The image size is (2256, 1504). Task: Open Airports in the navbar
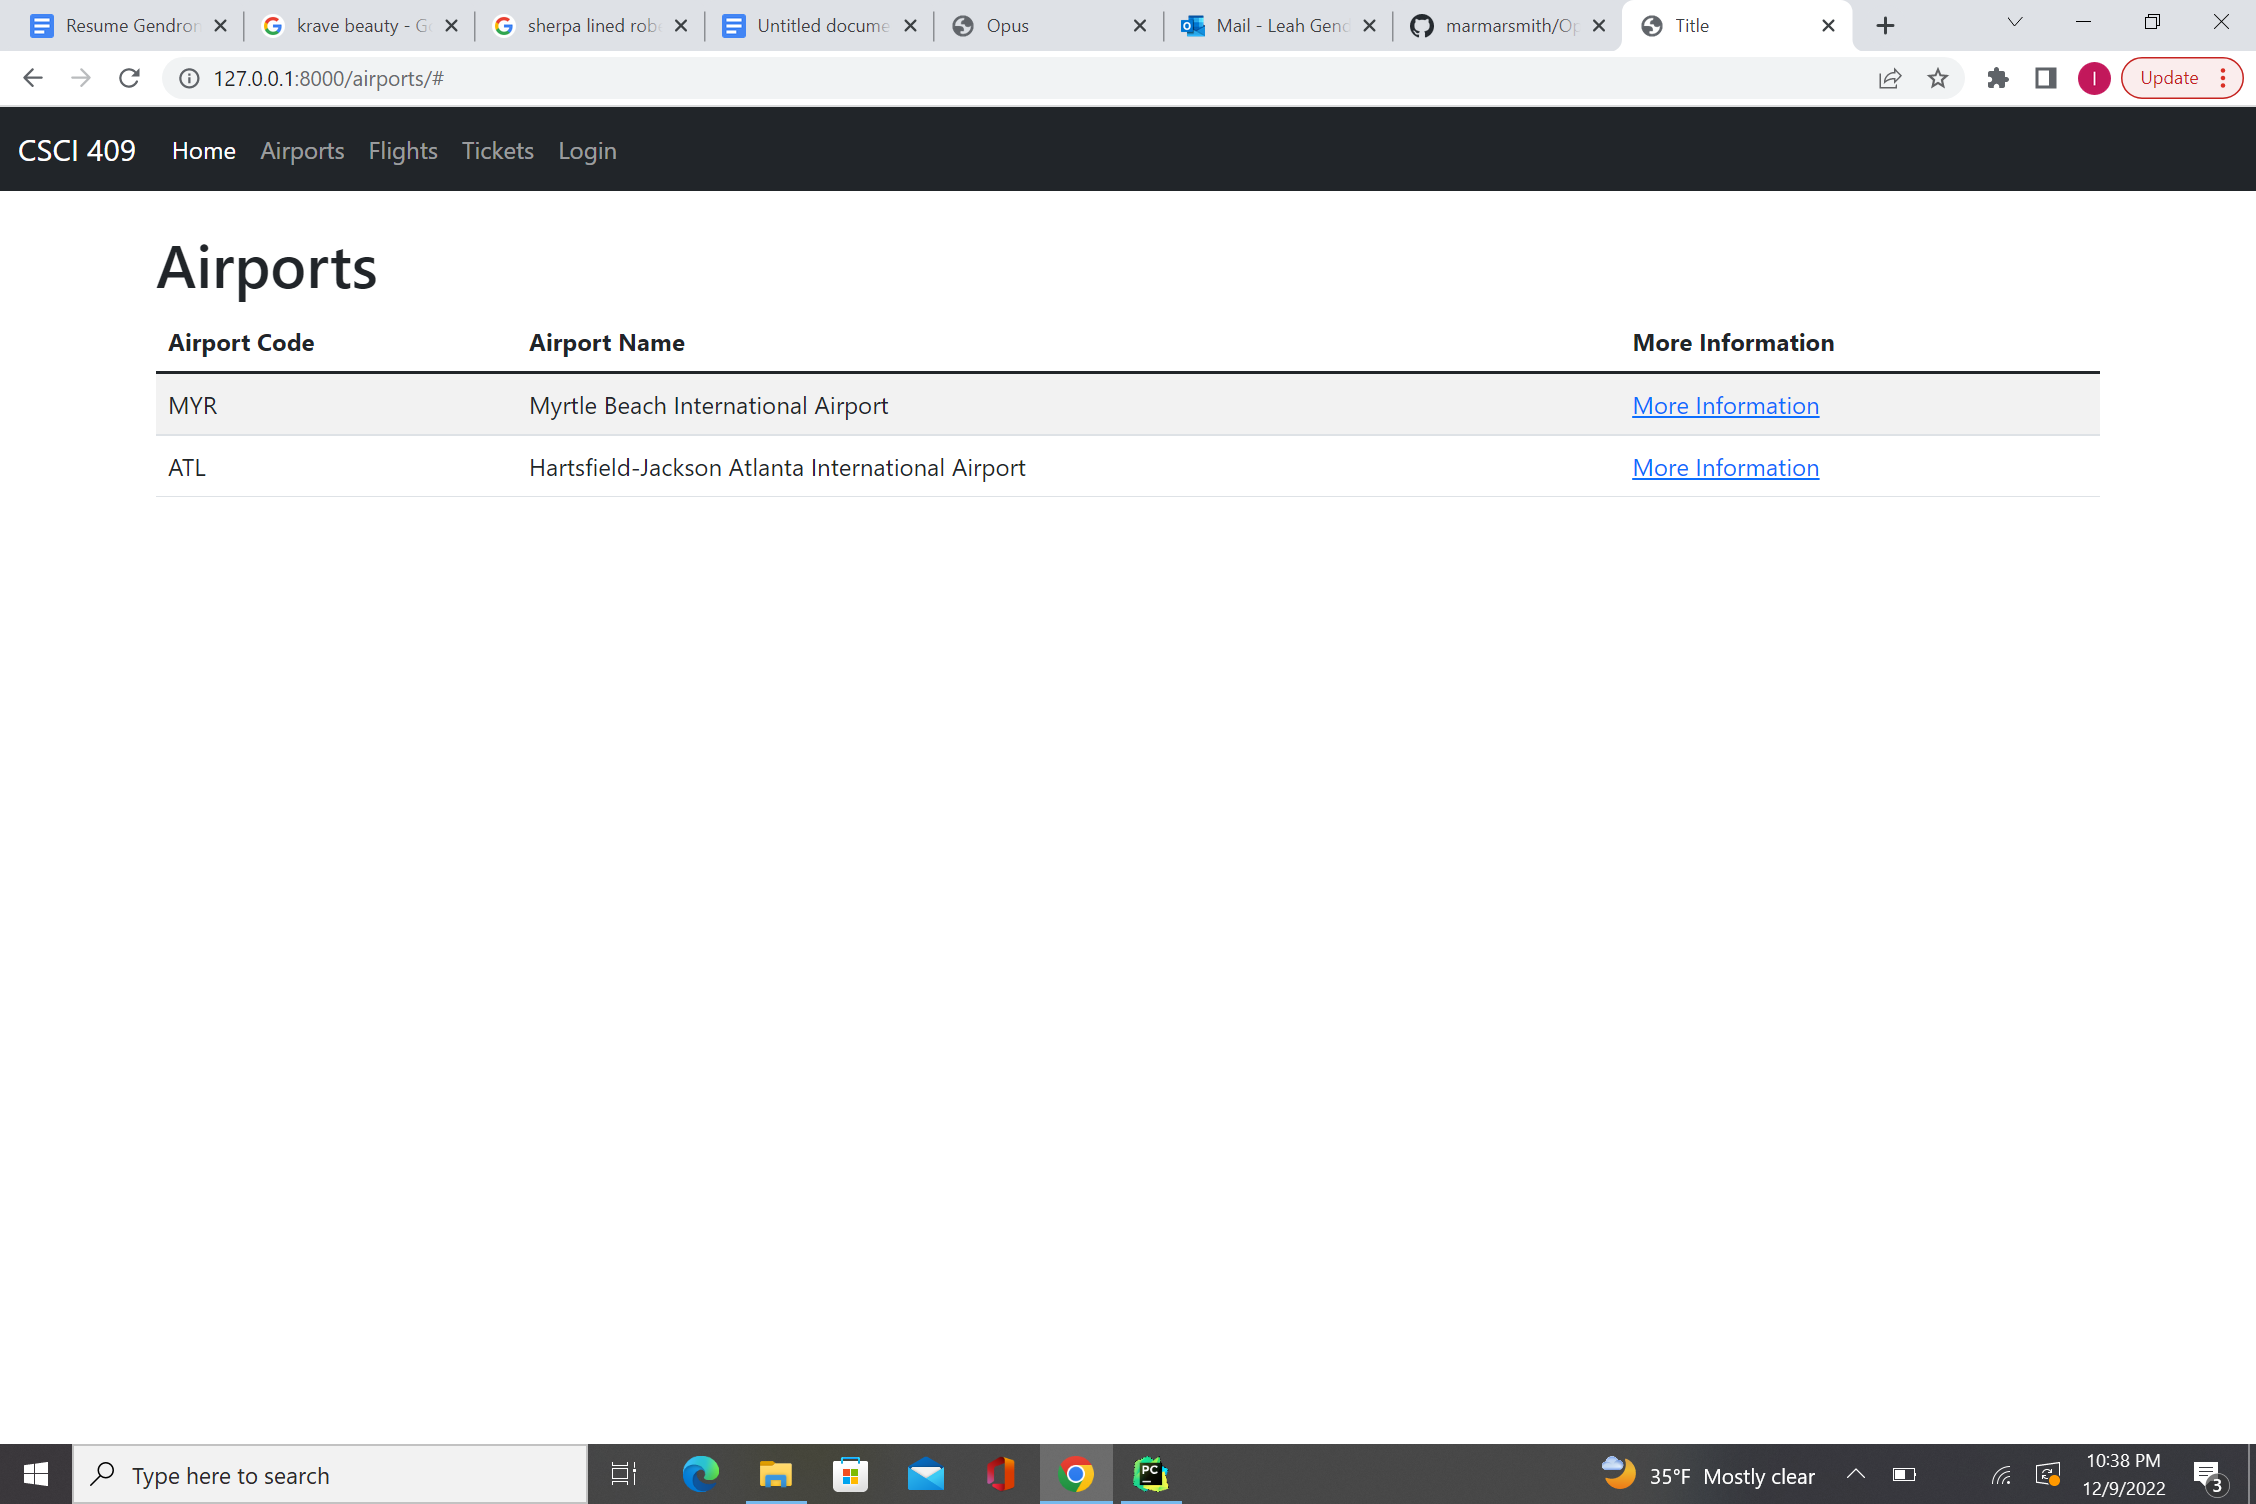pyautogui.click(x=302, y=150)
